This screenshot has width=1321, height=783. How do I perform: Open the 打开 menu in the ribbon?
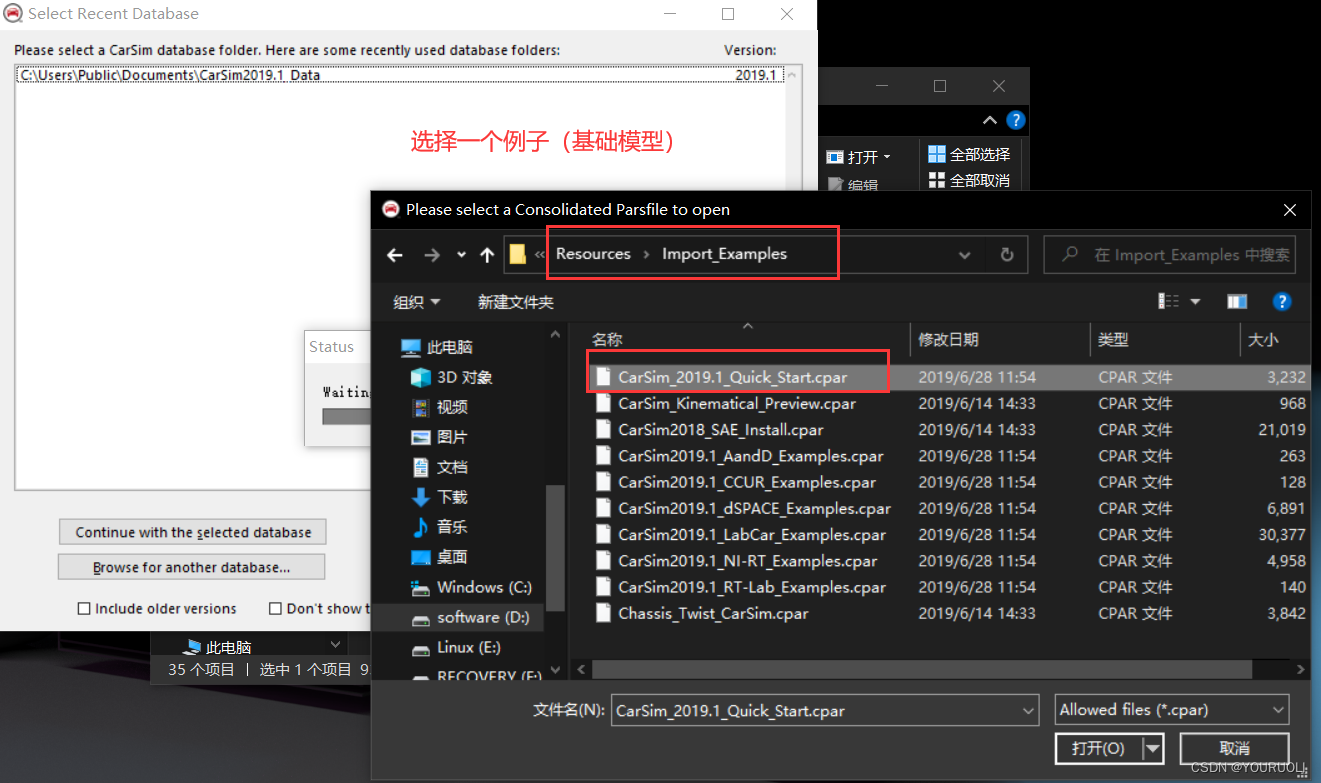(x=858, y=157)
